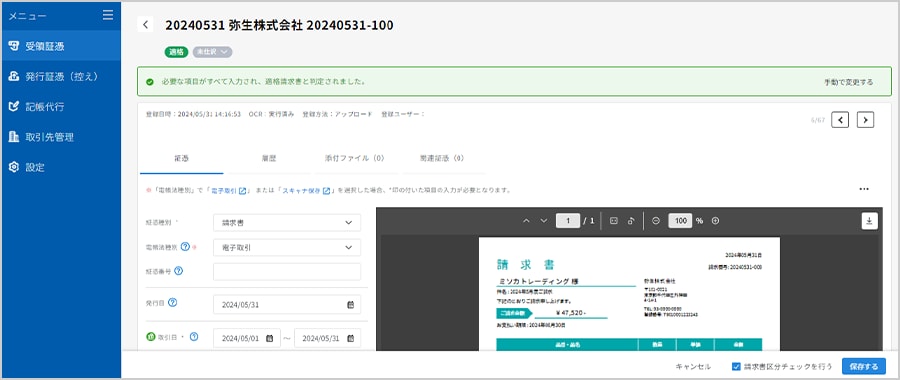Click 手動で変更する in the green banner

[x=848, y=82]
